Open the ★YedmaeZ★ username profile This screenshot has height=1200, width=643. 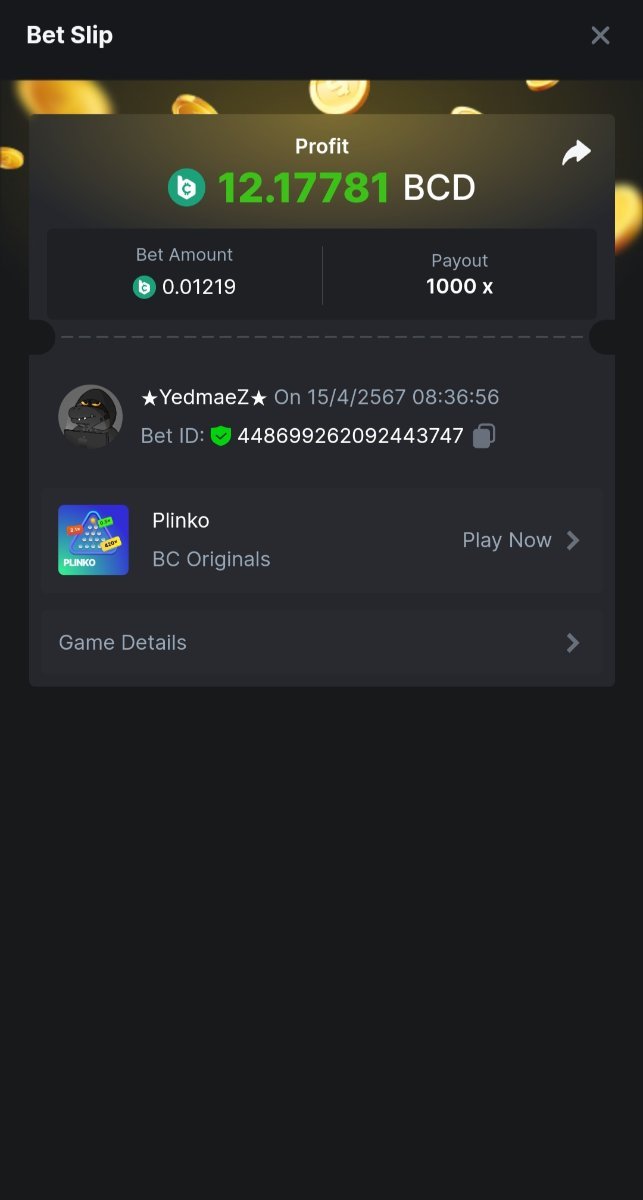click(x=204, y=397)
